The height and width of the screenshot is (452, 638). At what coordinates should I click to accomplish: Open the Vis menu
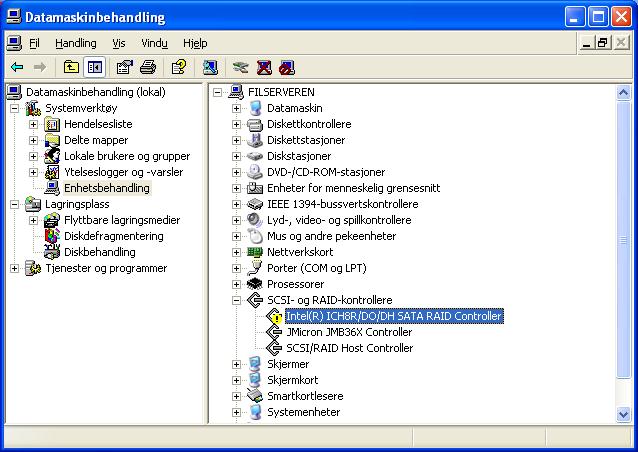click(x=119, y=43)
